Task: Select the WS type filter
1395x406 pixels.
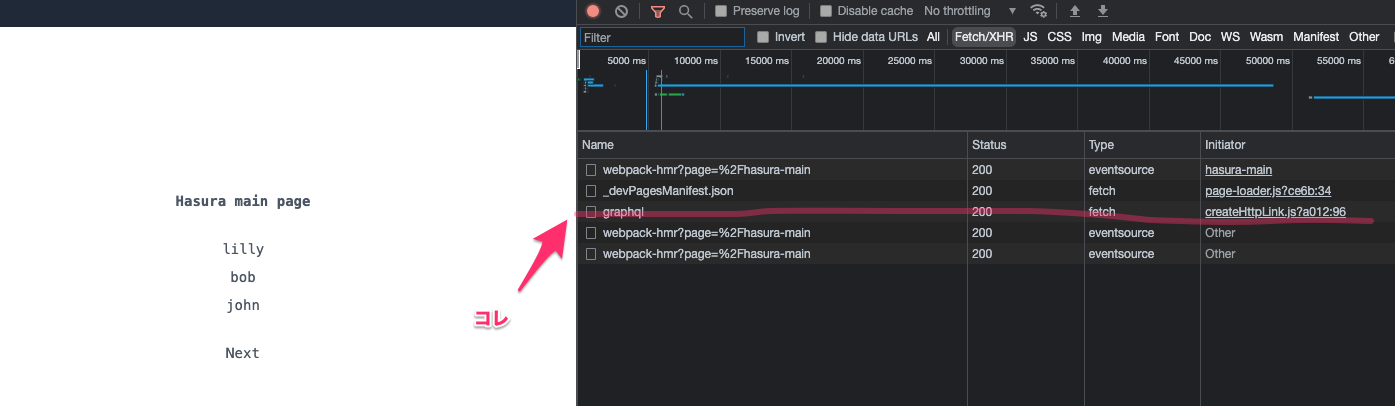Action: point(1230,37)
